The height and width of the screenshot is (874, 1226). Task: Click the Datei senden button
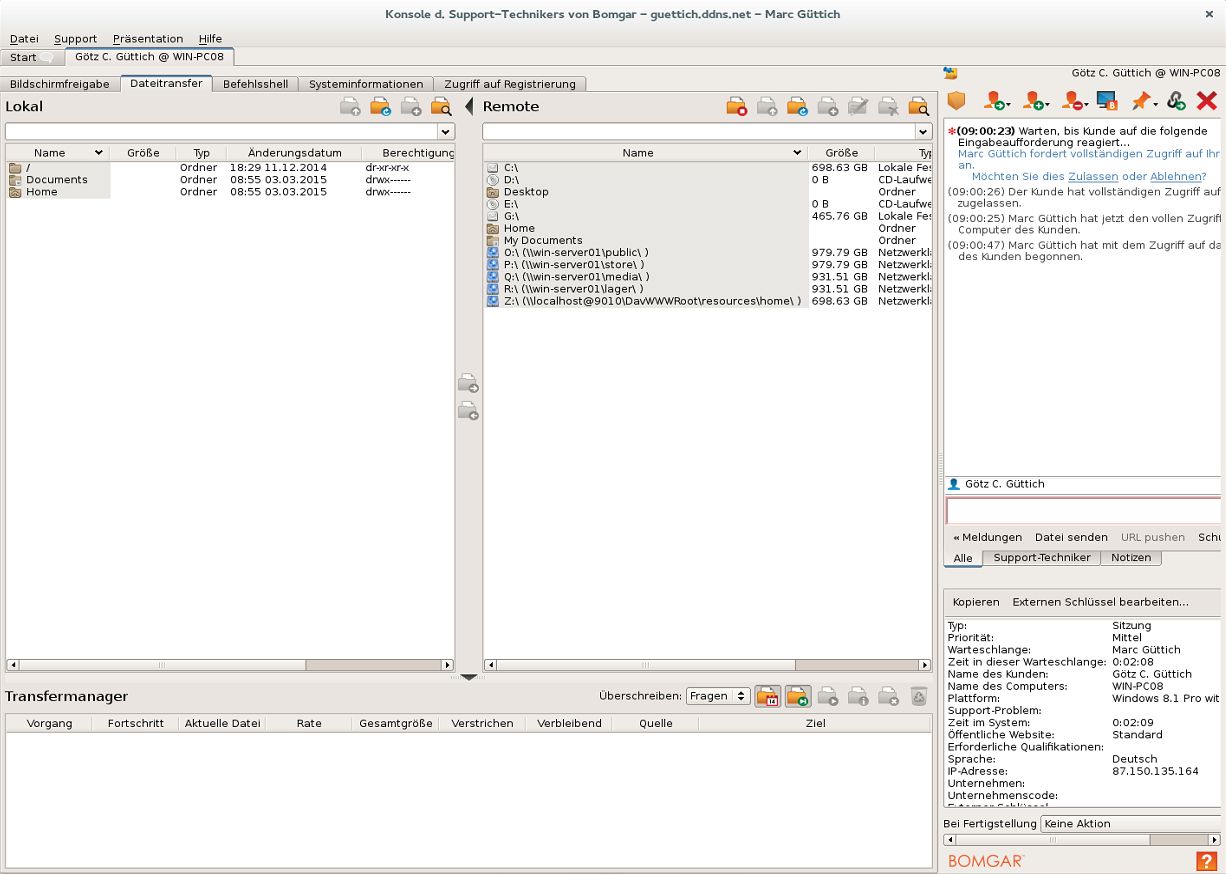pos(1071,537)
